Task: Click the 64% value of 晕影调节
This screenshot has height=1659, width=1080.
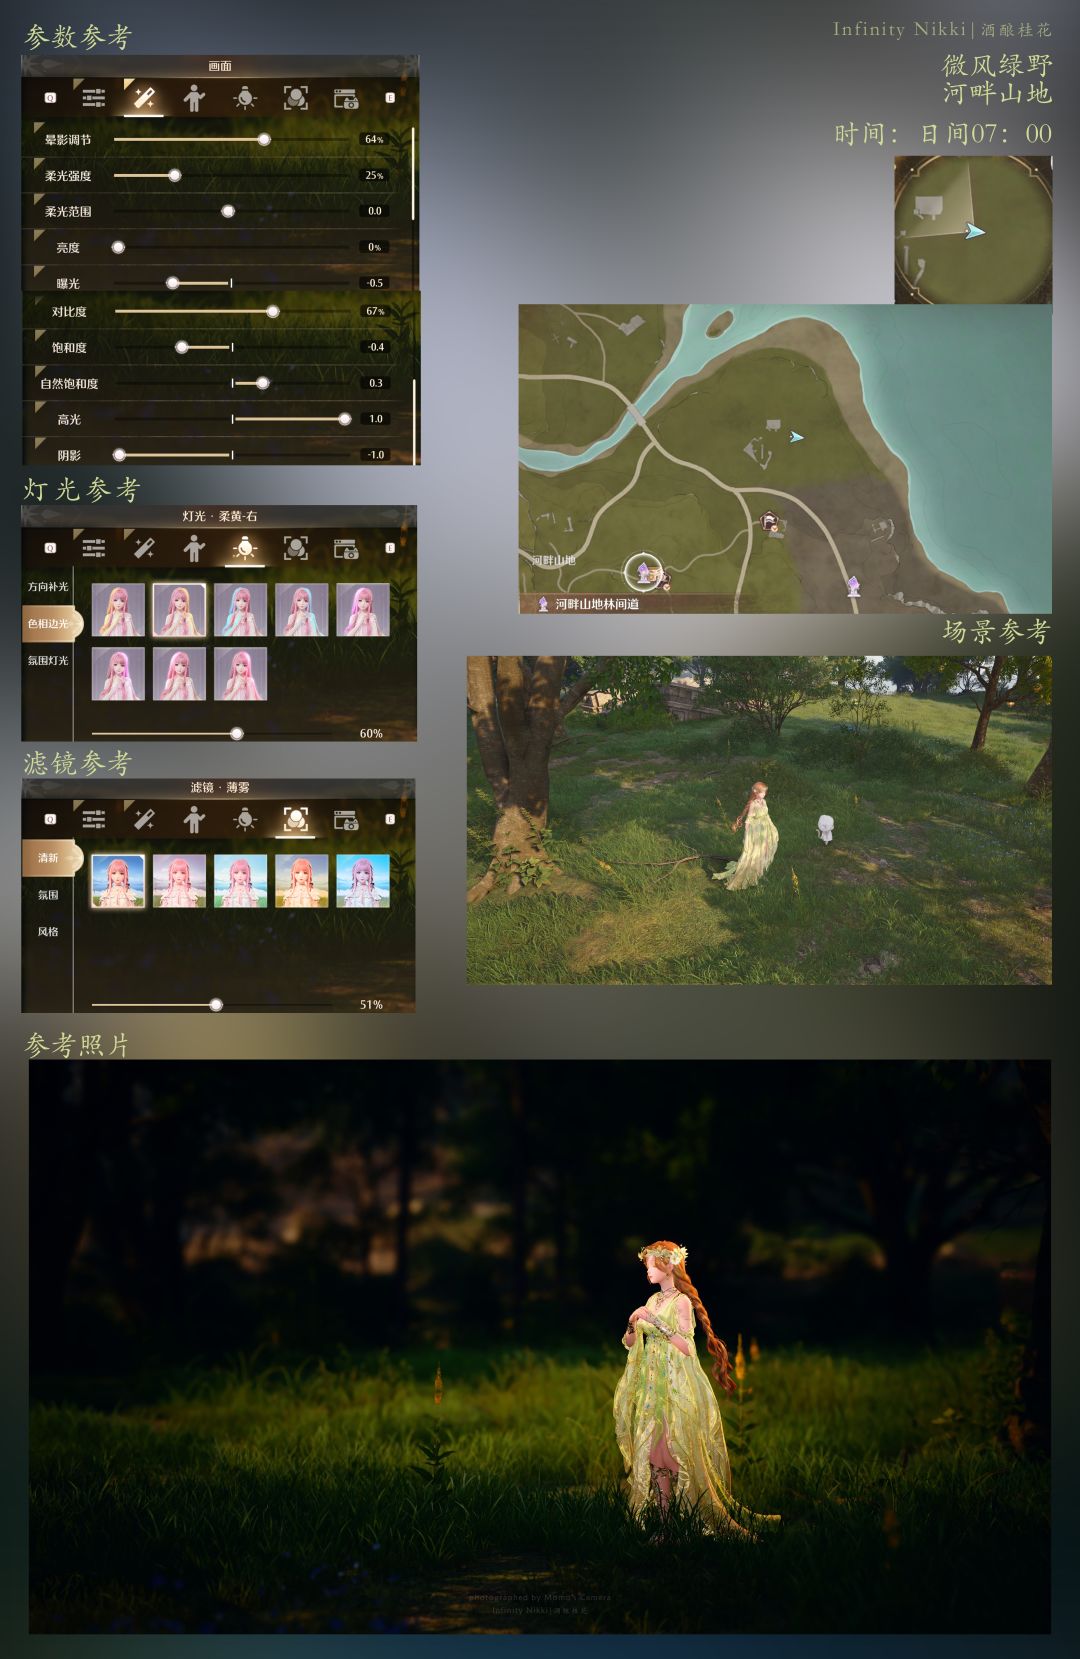Action: coord(374,140)
